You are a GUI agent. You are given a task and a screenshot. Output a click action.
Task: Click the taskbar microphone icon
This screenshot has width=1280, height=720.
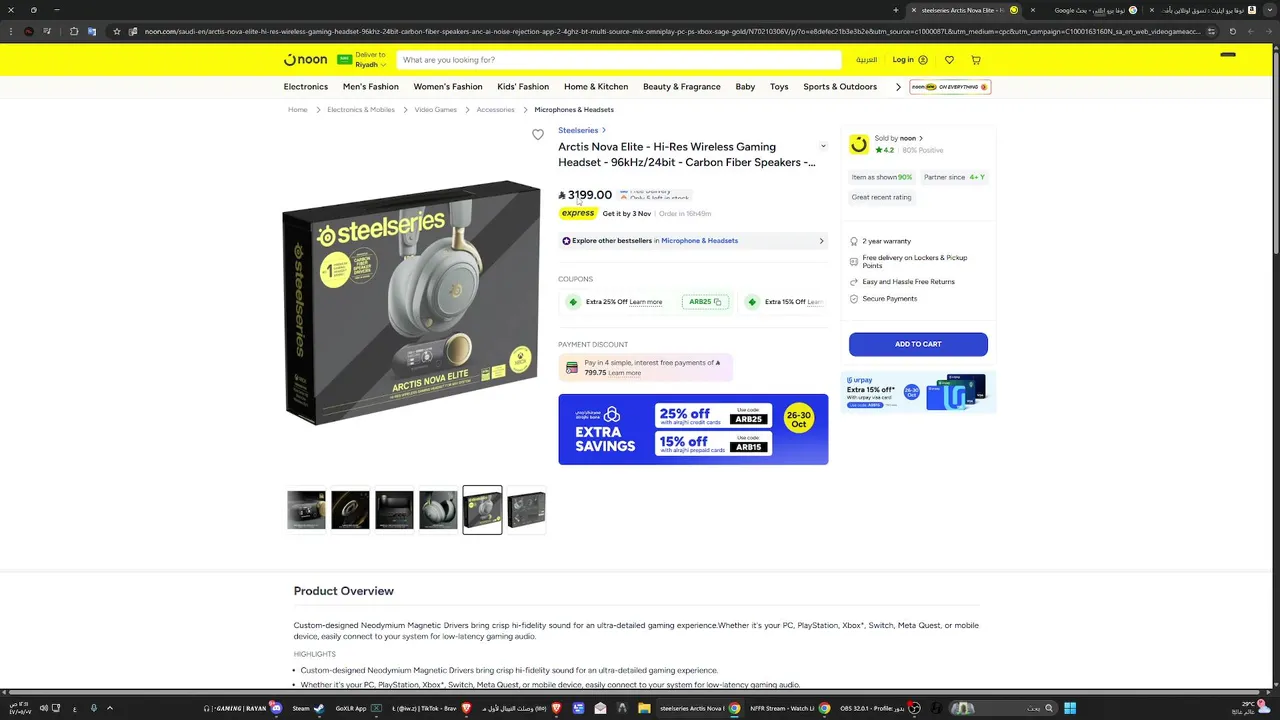(x=94, y=708)
